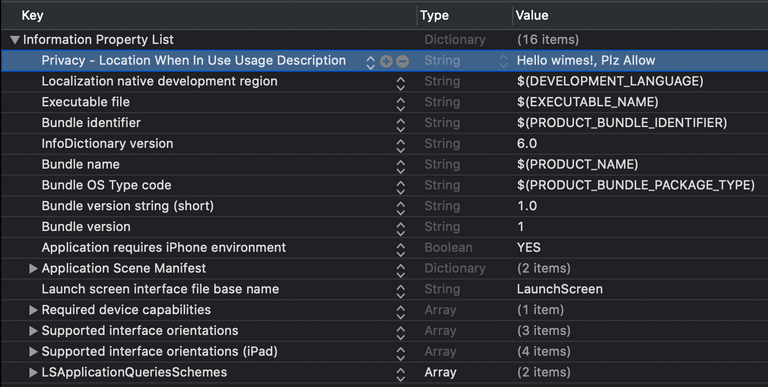Open Type stepper on the selected String row
This screenshot has height=387, width=768.
[503, 61]
